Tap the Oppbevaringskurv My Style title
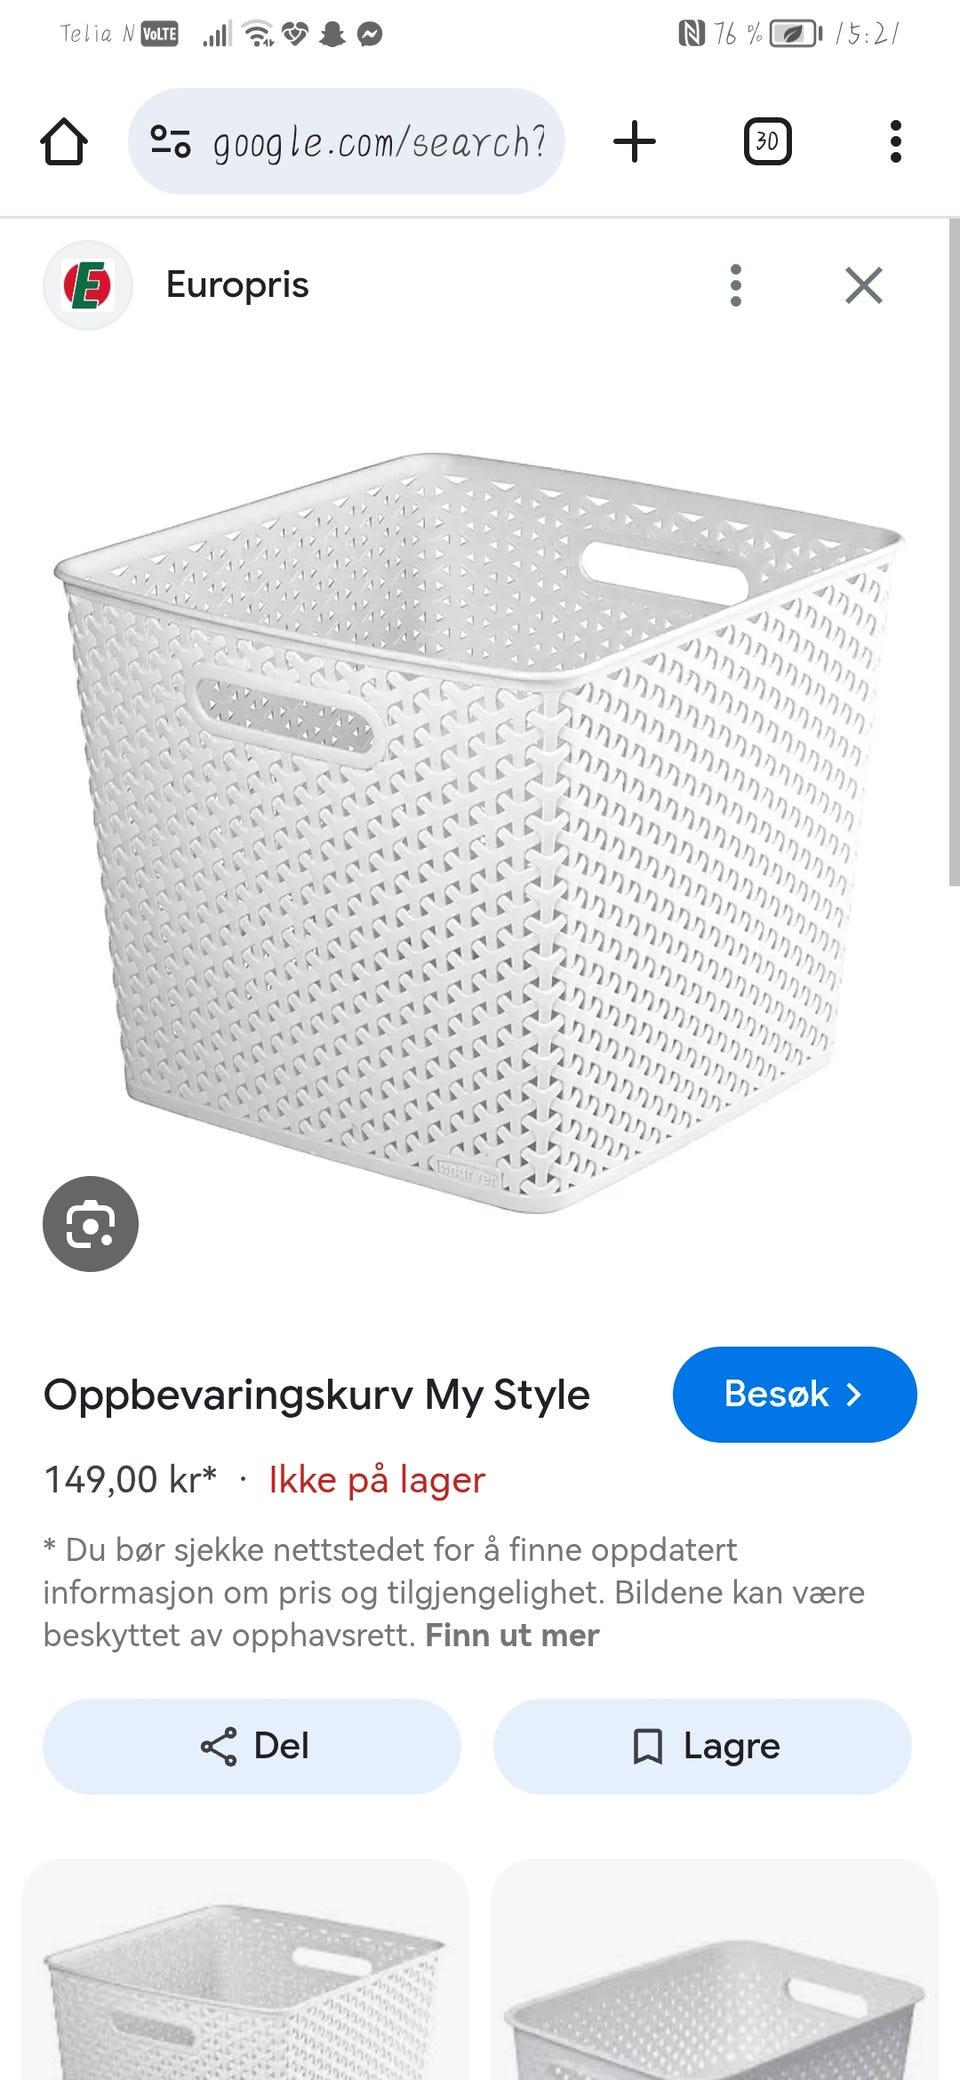960x2080 pixels. click(x=316, y=1395)
